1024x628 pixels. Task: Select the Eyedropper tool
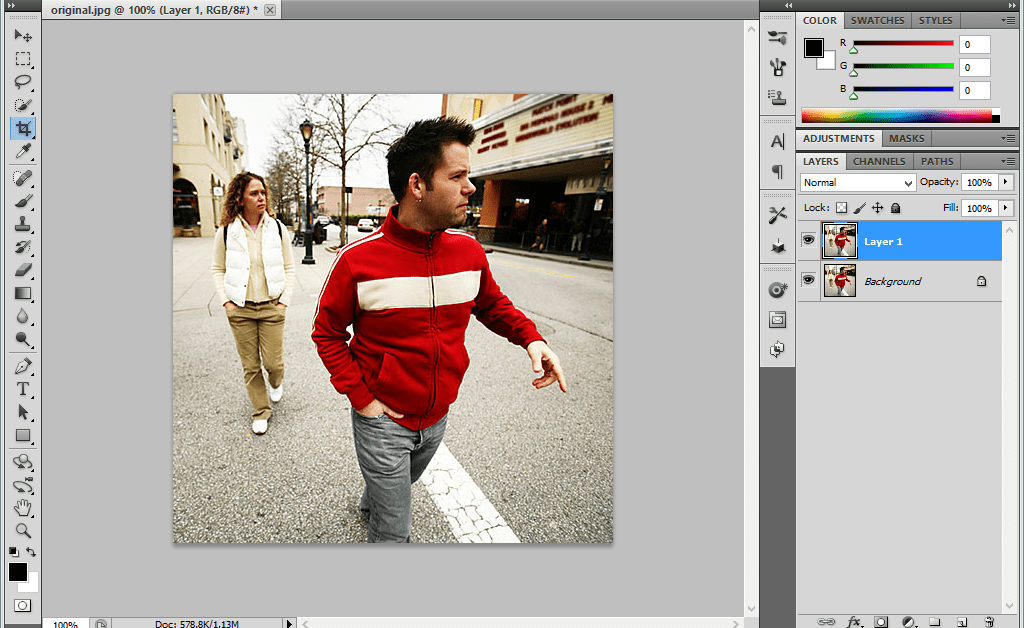click(x=23, y=151)
